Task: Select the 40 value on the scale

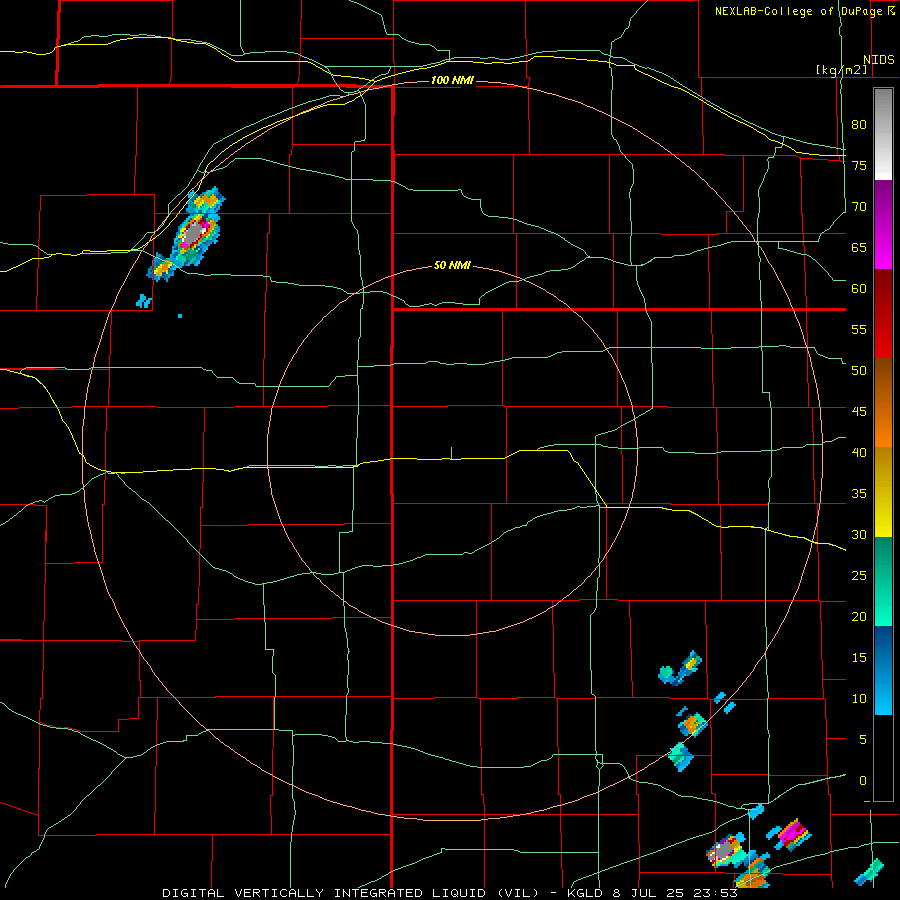Action: click(x=859, y=452)
